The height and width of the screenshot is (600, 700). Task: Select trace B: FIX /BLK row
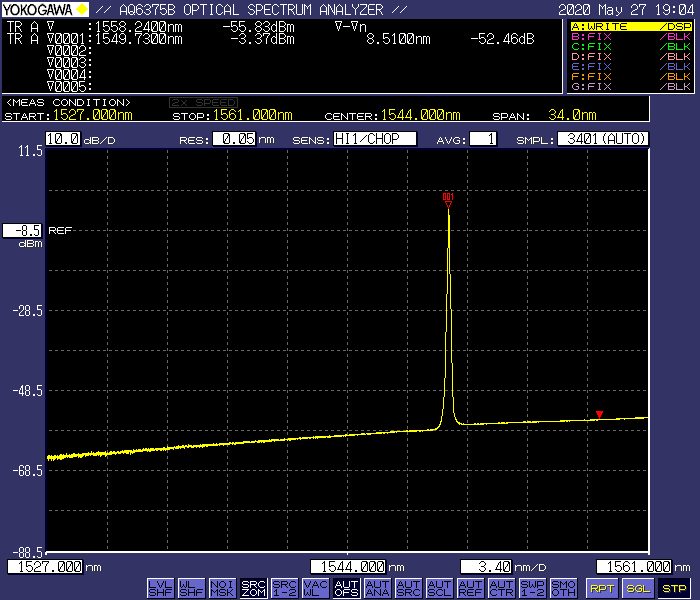click(x=630, y=36)
